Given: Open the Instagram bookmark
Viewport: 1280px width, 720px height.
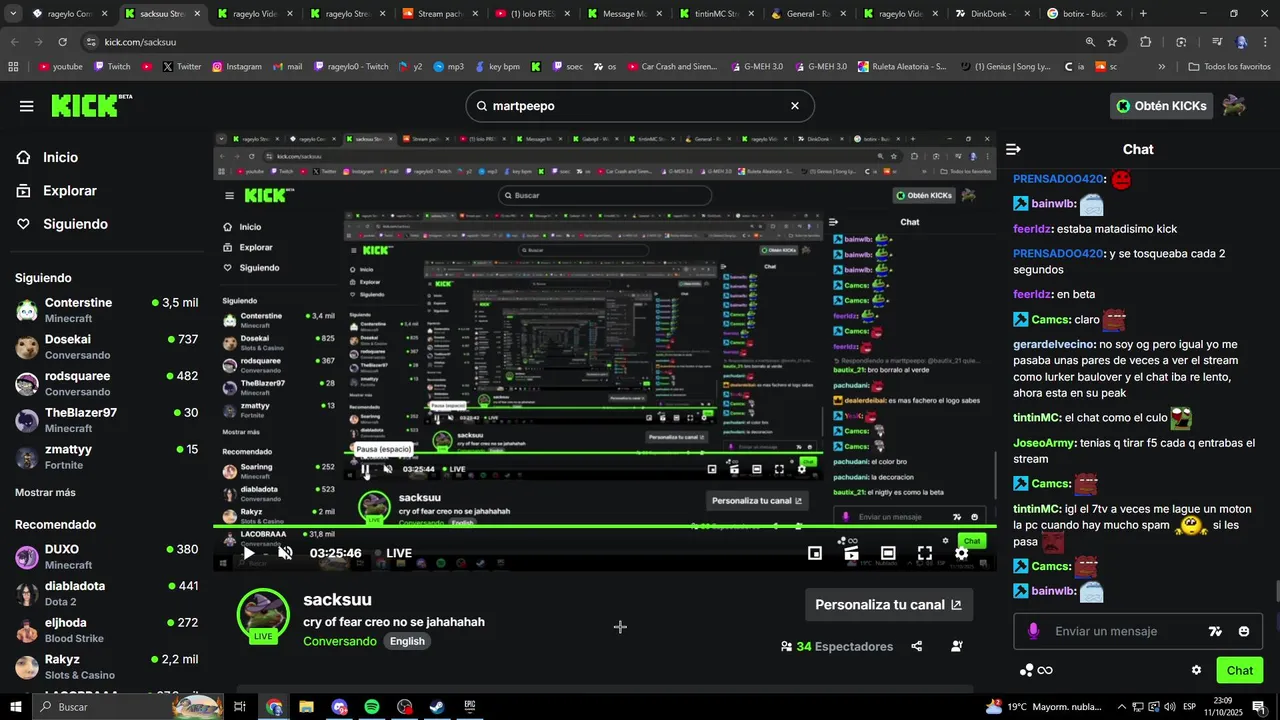Looking at the screenshot, I should click(236, 67).
